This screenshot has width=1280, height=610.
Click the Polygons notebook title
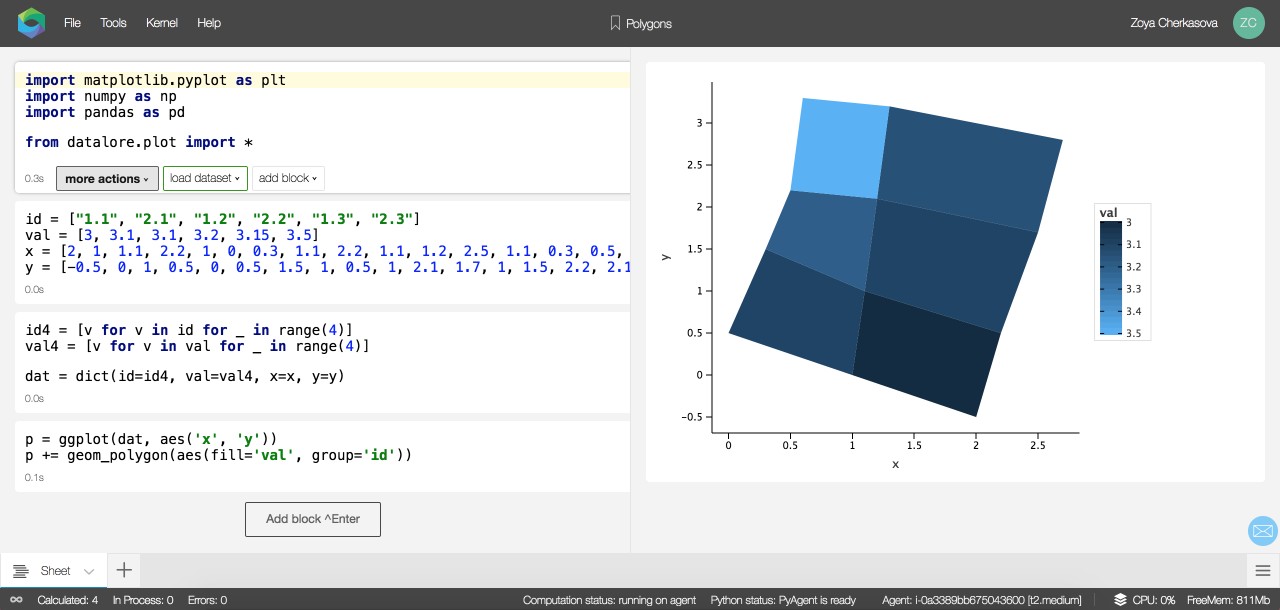pos(649,23)
